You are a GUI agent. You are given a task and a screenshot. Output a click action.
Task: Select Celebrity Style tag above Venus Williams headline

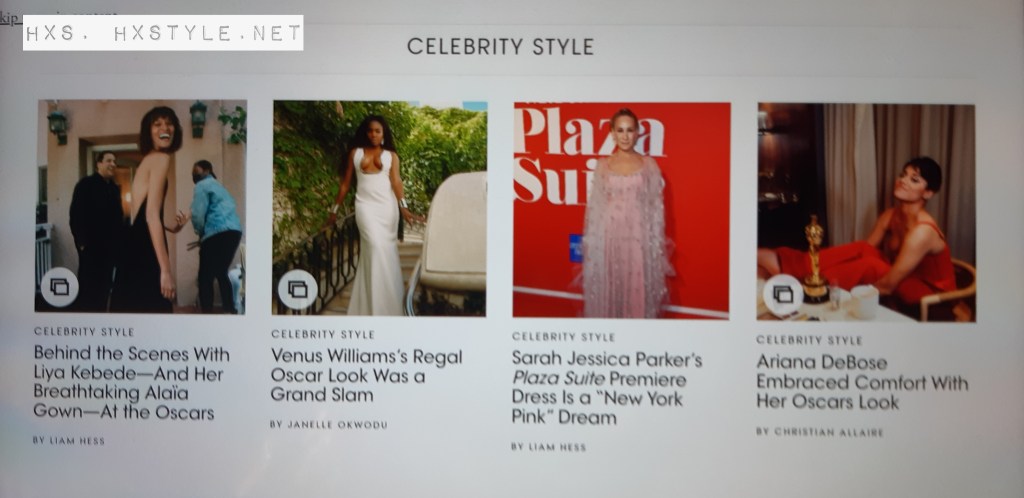click(323, 334)
